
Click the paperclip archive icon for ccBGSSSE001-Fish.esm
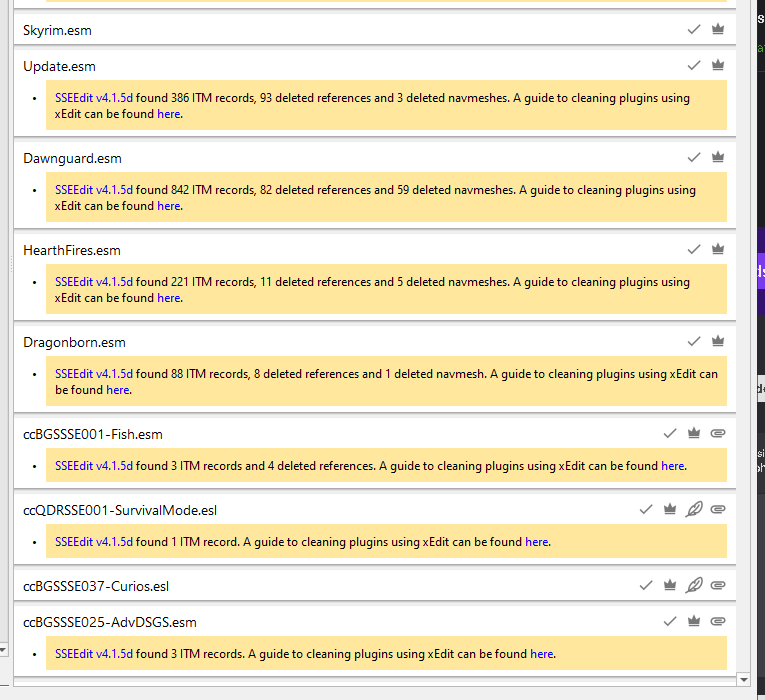pyautogui.click(x=718, y=433)
